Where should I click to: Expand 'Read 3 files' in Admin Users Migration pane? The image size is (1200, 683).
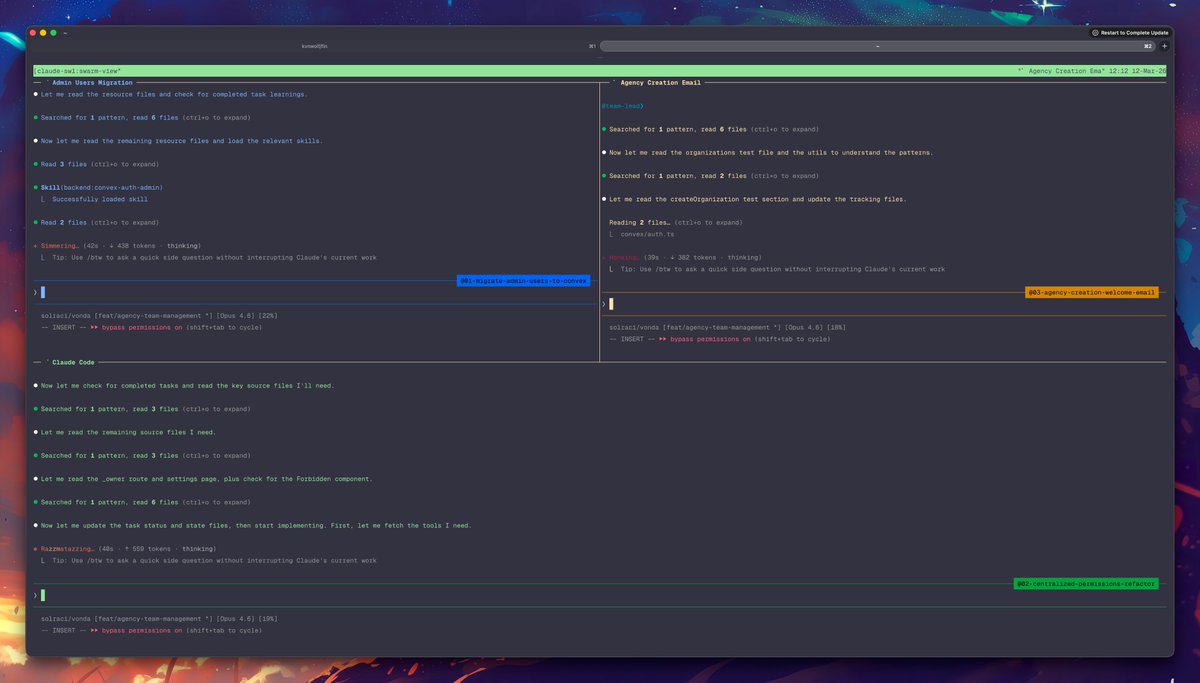100,164
